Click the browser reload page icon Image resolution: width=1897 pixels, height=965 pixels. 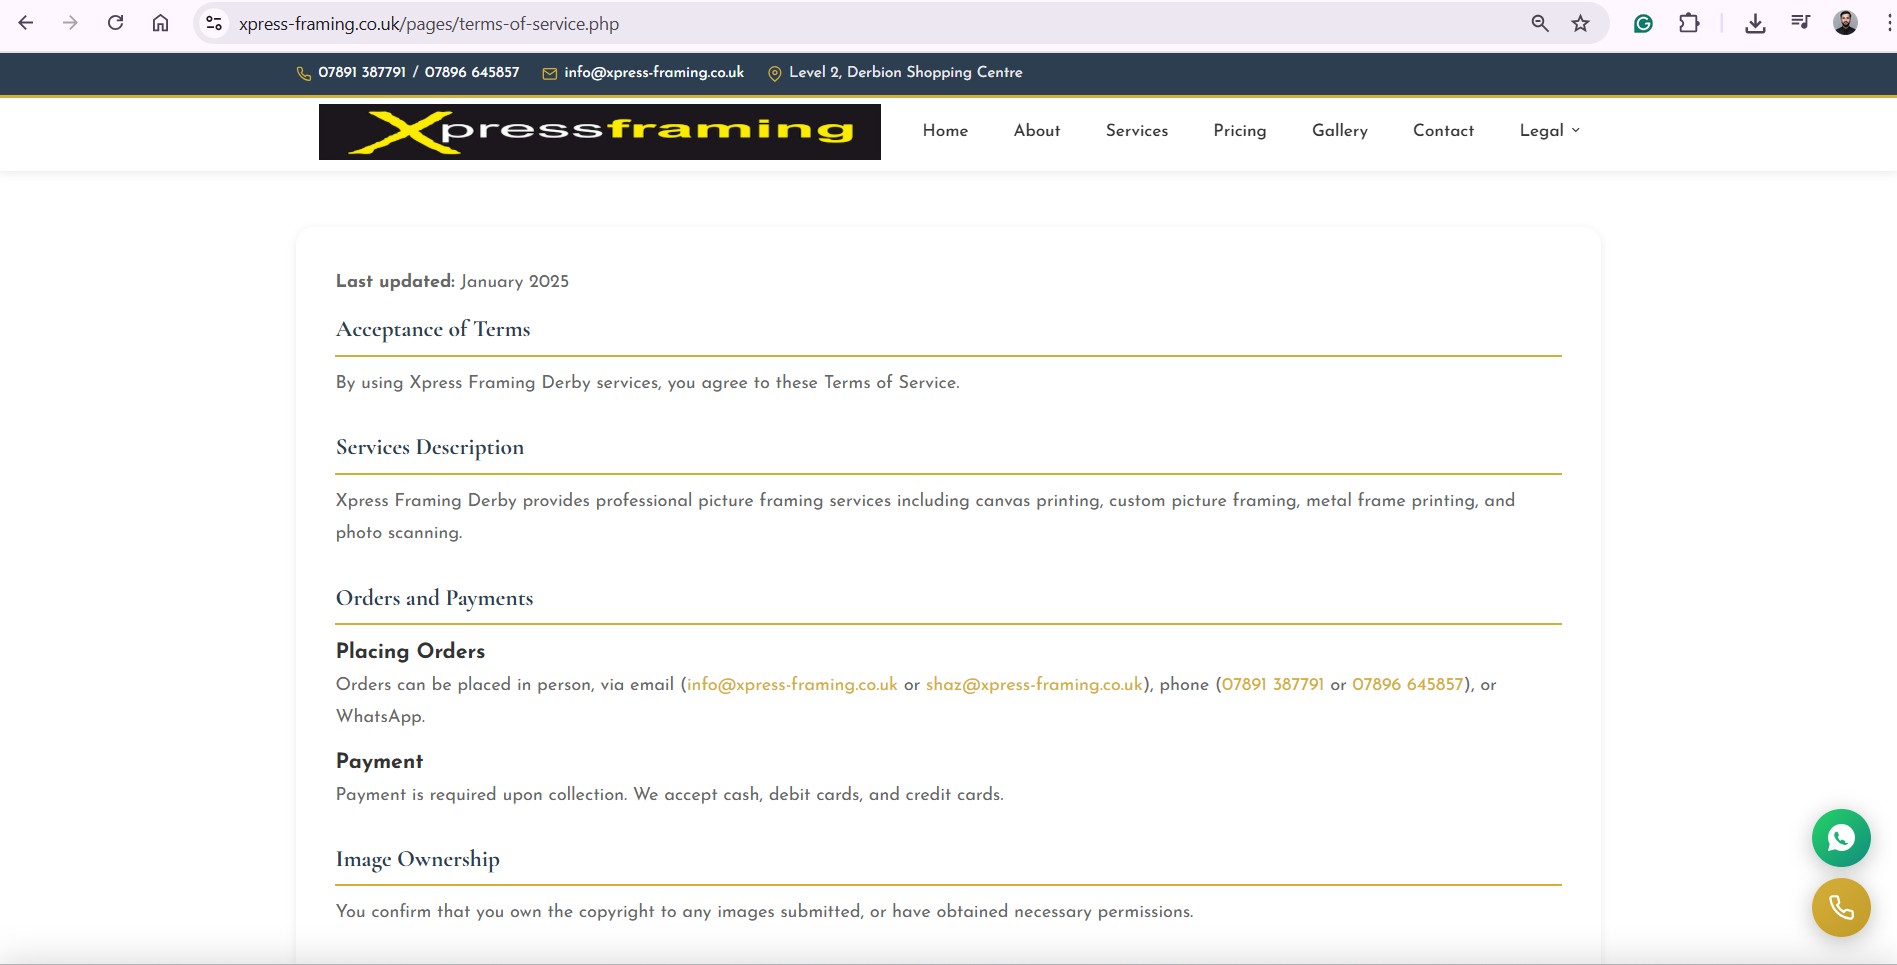115,23
